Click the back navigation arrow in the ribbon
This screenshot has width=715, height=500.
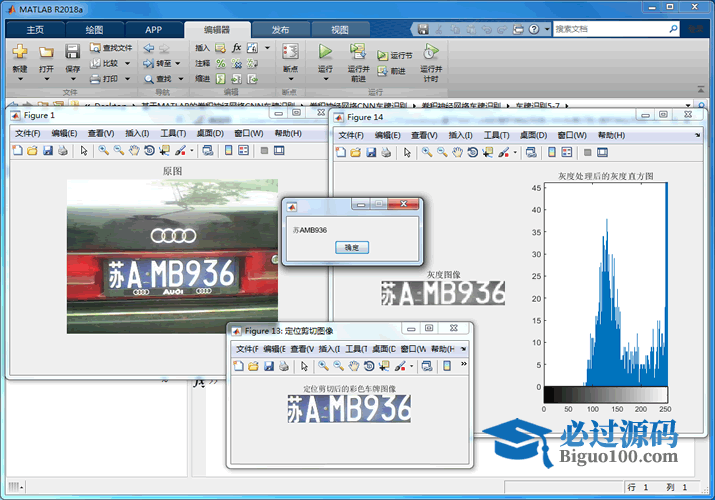[149, 48]
